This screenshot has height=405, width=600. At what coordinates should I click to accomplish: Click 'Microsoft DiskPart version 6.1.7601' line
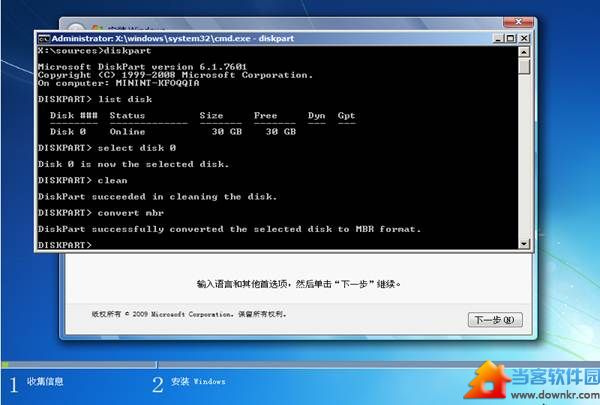[x=142, y=67]
